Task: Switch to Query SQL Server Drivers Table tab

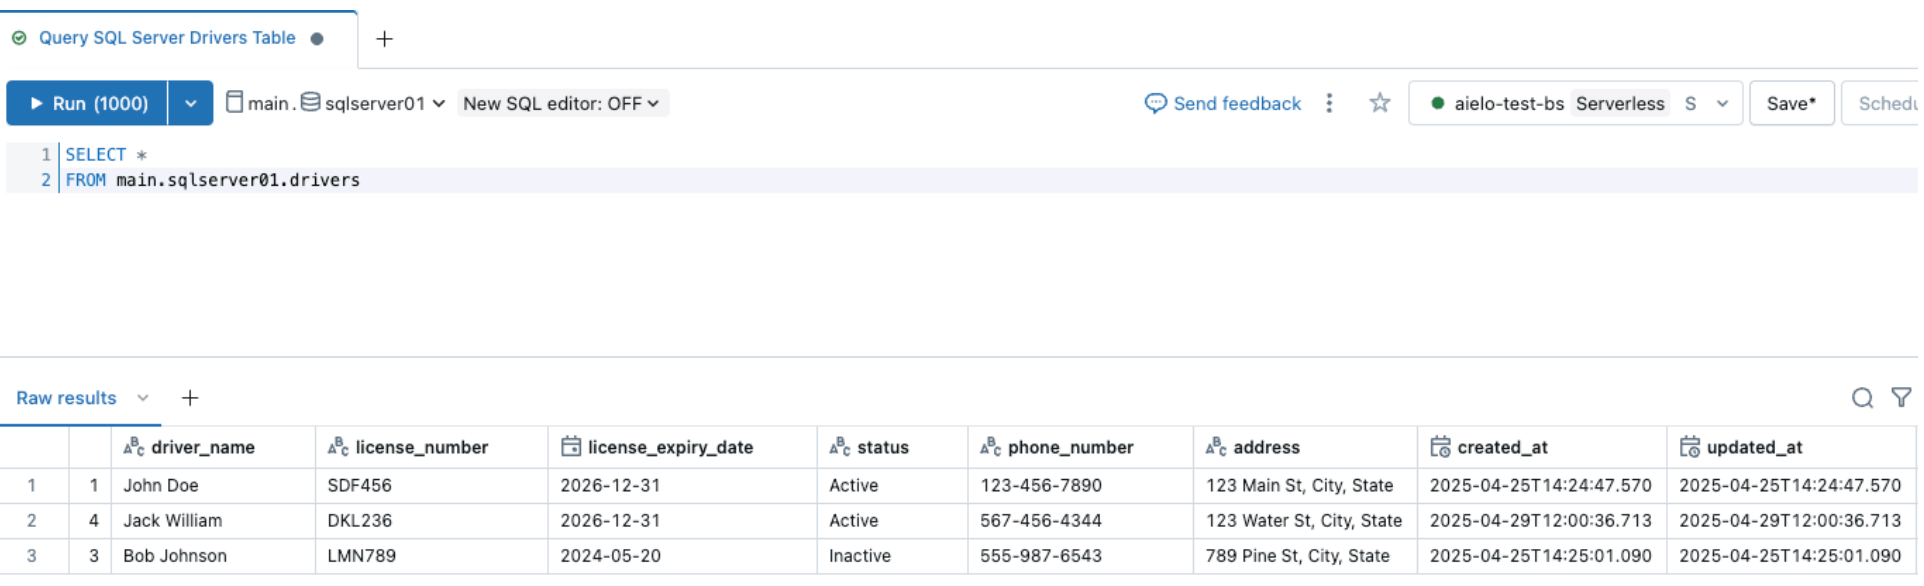Action: 167,38
